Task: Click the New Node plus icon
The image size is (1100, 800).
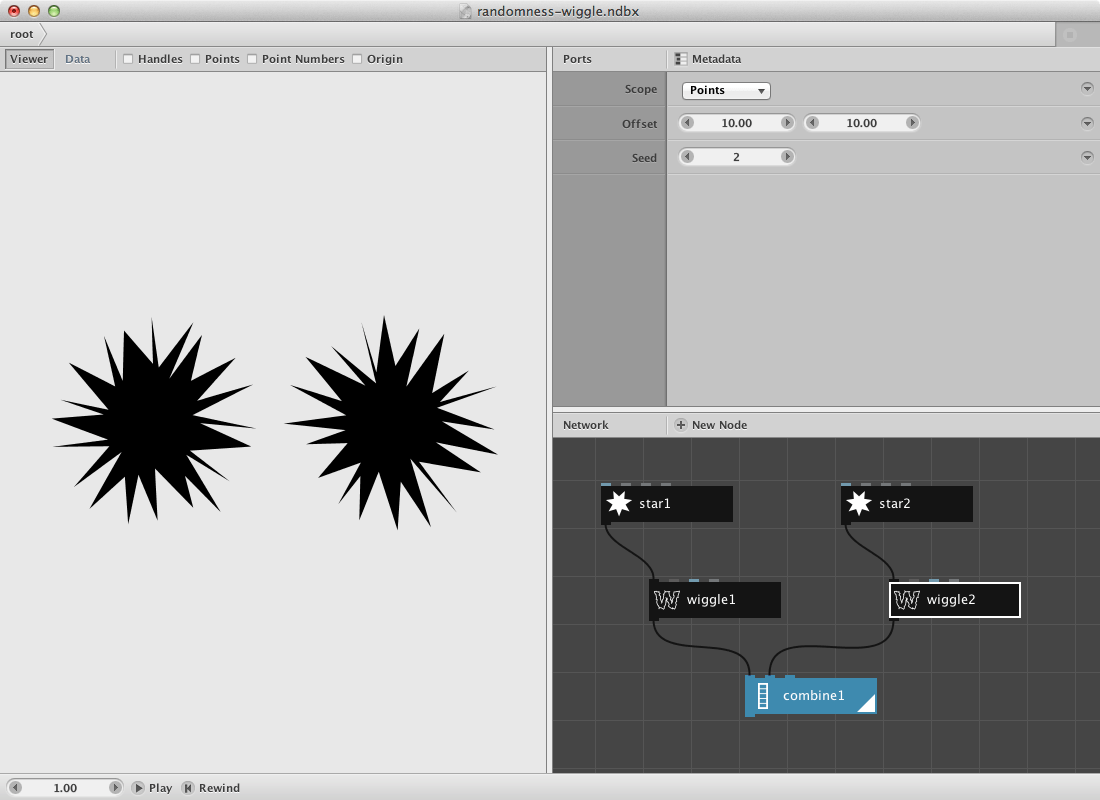Action: pyautogui.click(x=680, y=425)
